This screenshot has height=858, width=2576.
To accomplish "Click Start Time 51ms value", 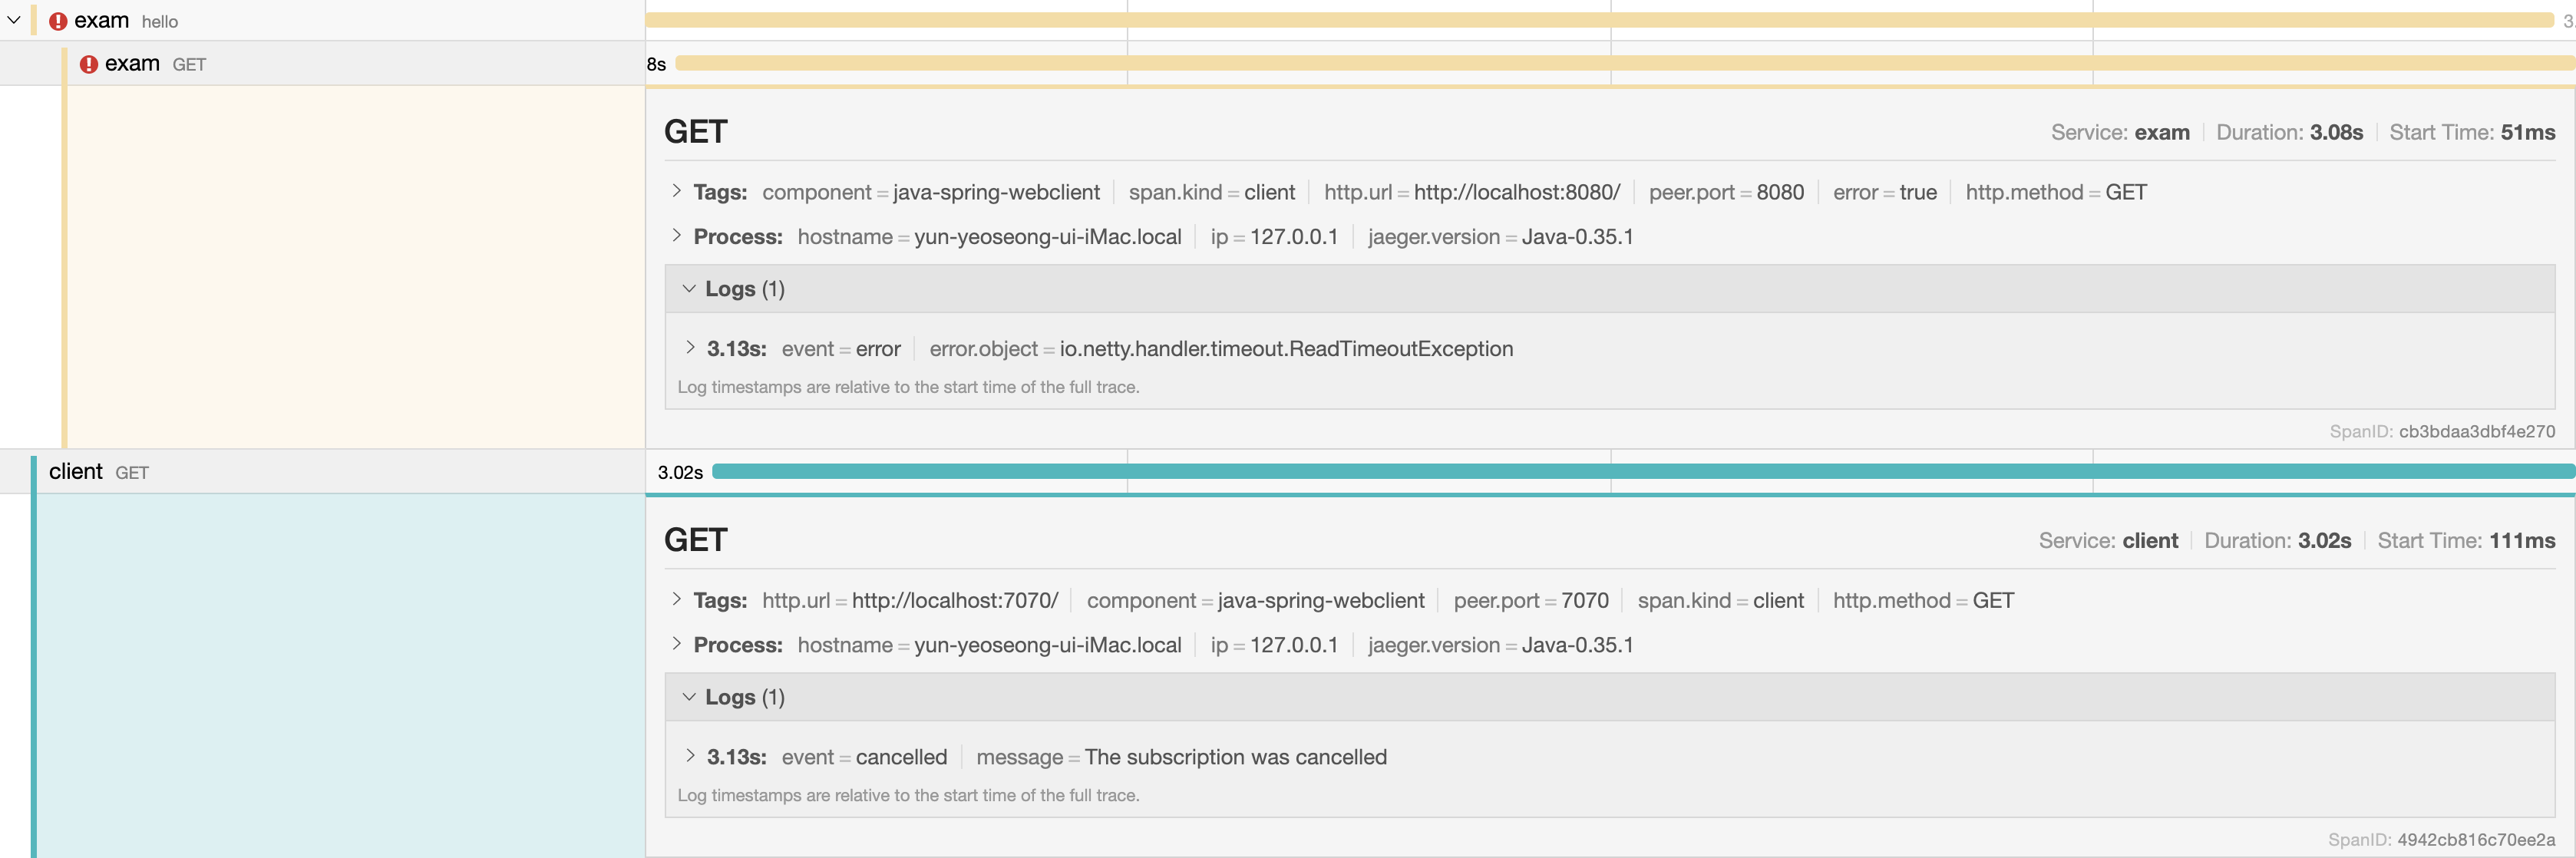I will pos(2528,132).
